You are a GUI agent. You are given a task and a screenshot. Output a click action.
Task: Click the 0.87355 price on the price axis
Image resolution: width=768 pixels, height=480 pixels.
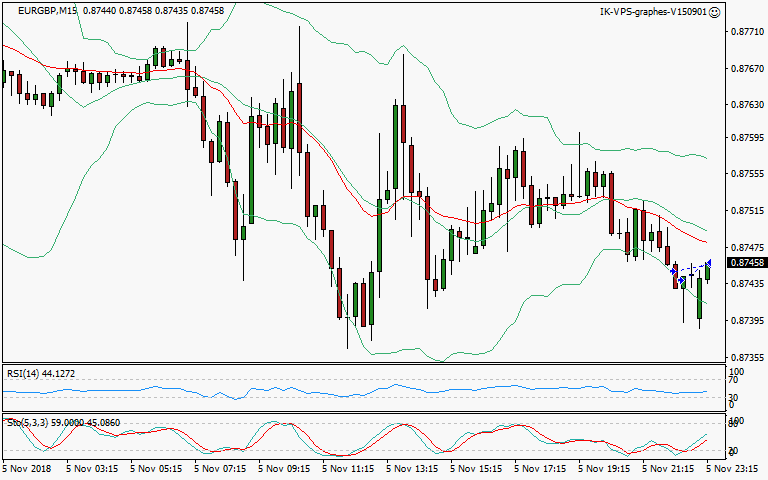click(743, 357)
